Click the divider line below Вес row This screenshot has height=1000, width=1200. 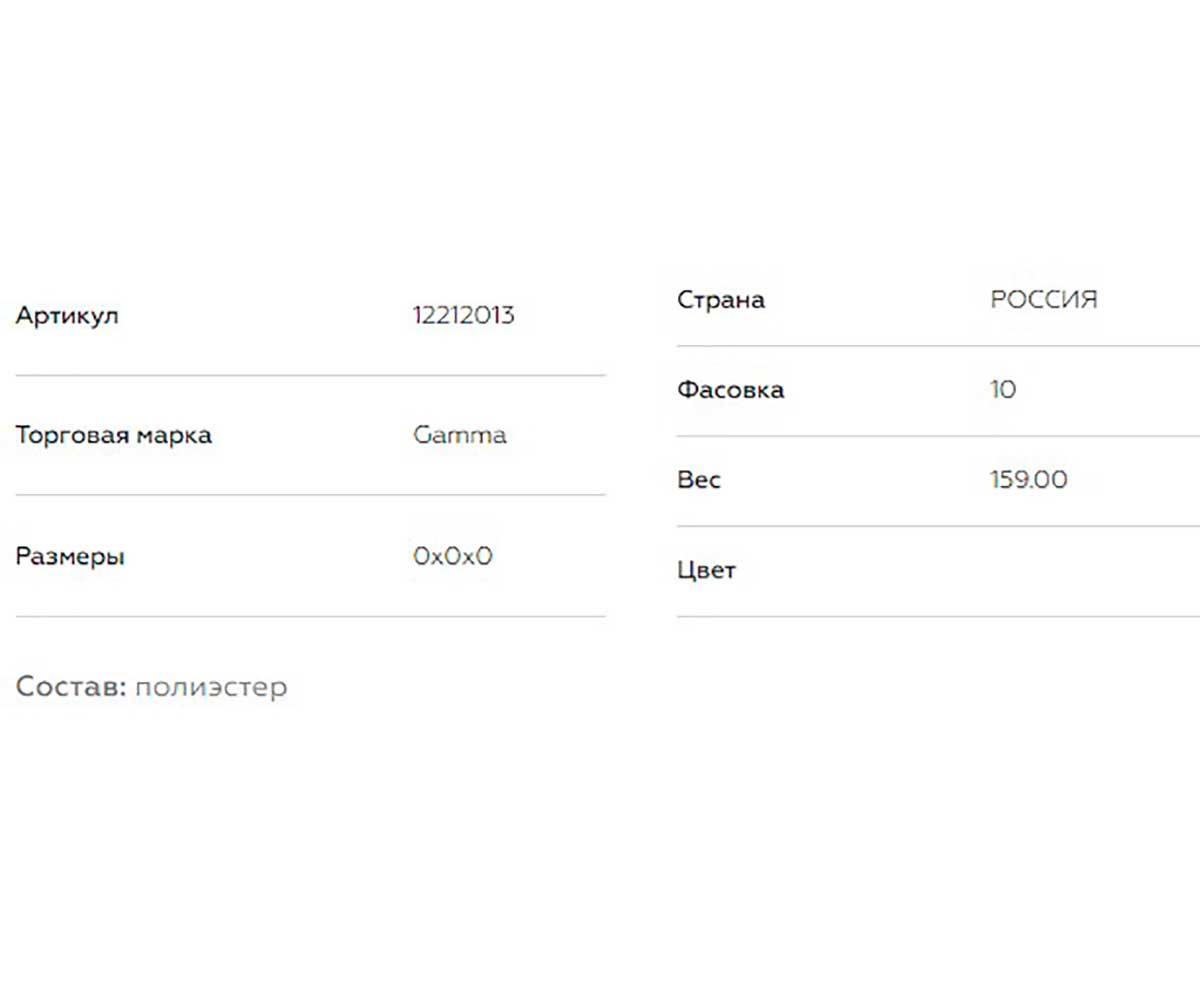(x=938, y=526)
